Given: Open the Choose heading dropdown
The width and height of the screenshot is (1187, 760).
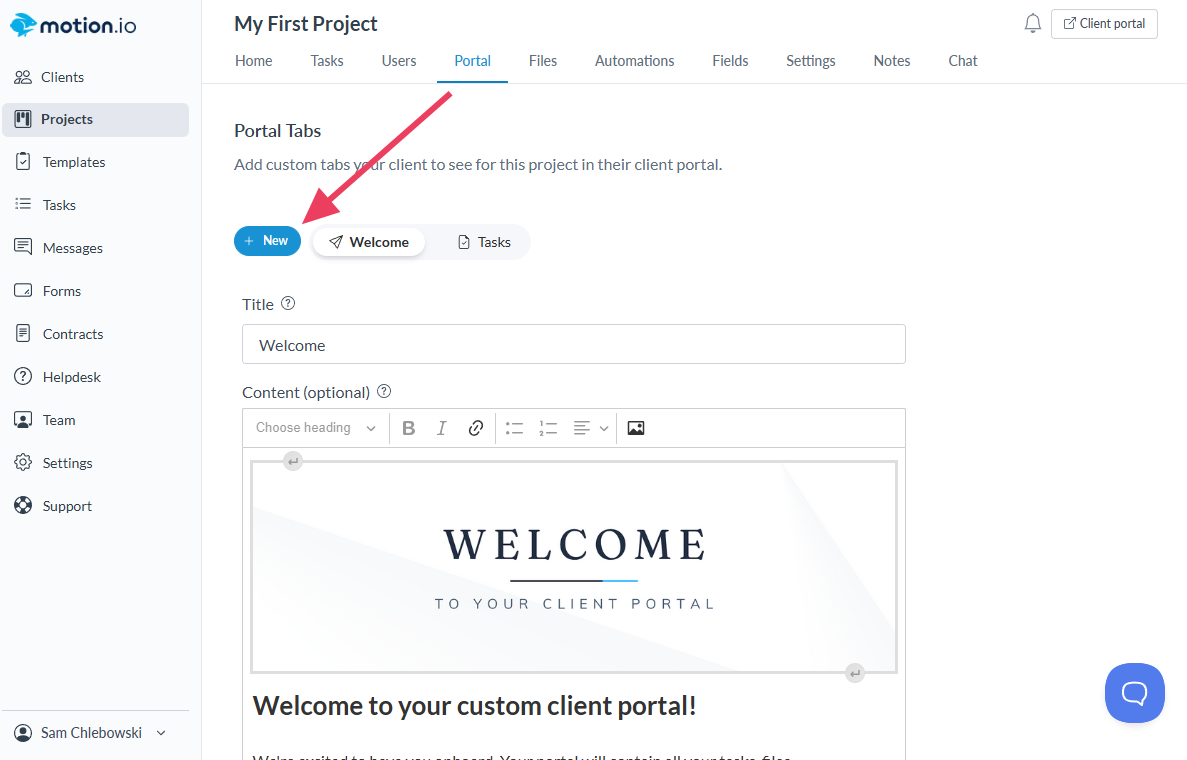Looking at the screenshot, I should 316,428.
